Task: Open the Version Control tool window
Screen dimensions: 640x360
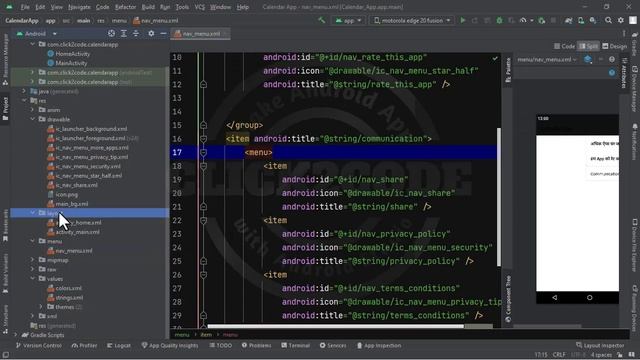Action: click(38, 345)
